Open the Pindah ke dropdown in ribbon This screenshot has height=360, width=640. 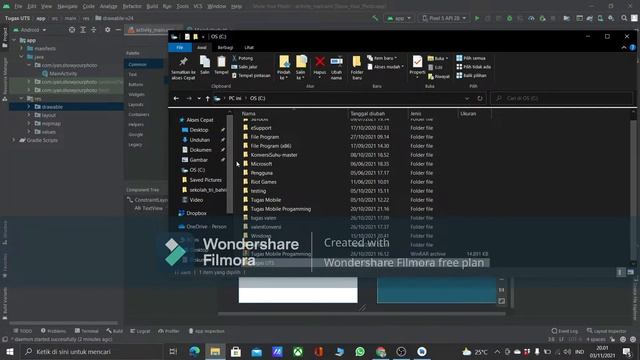284,75
